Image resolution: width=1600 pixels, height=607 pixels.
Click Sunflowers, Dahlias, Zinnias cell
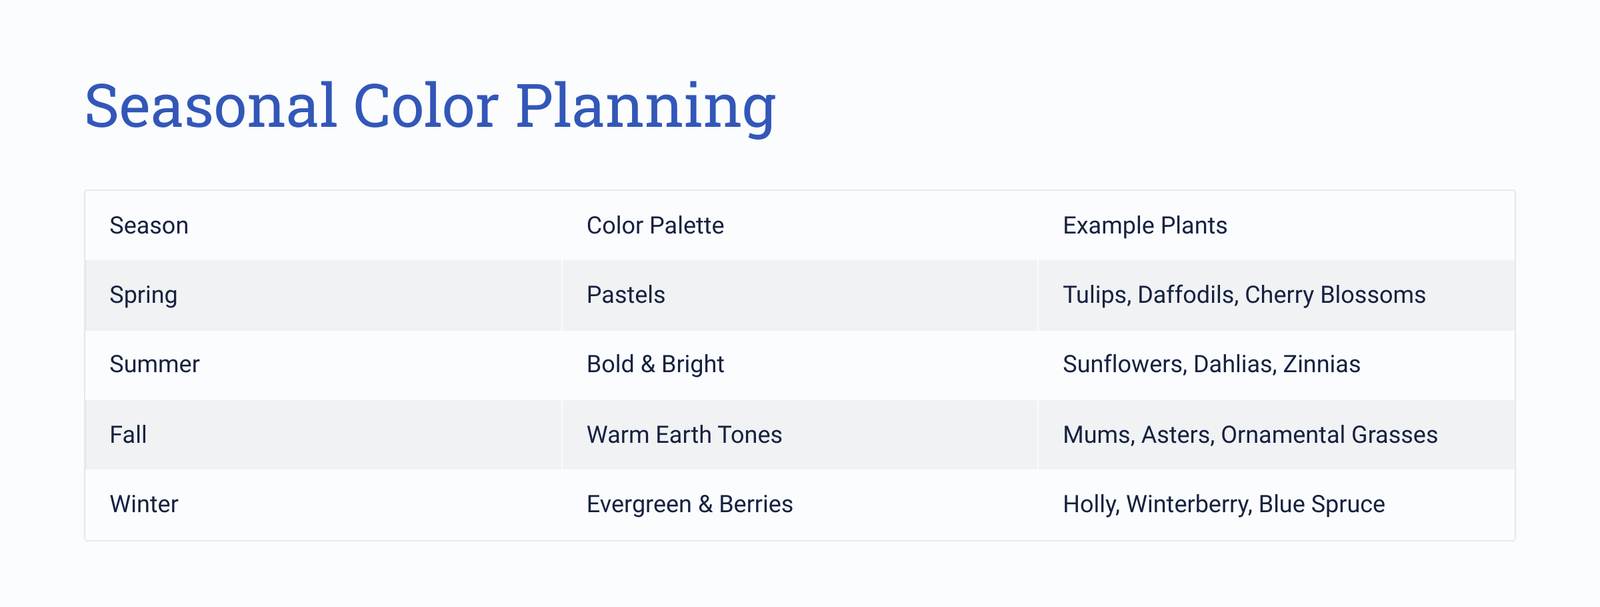click(1276, 365)
